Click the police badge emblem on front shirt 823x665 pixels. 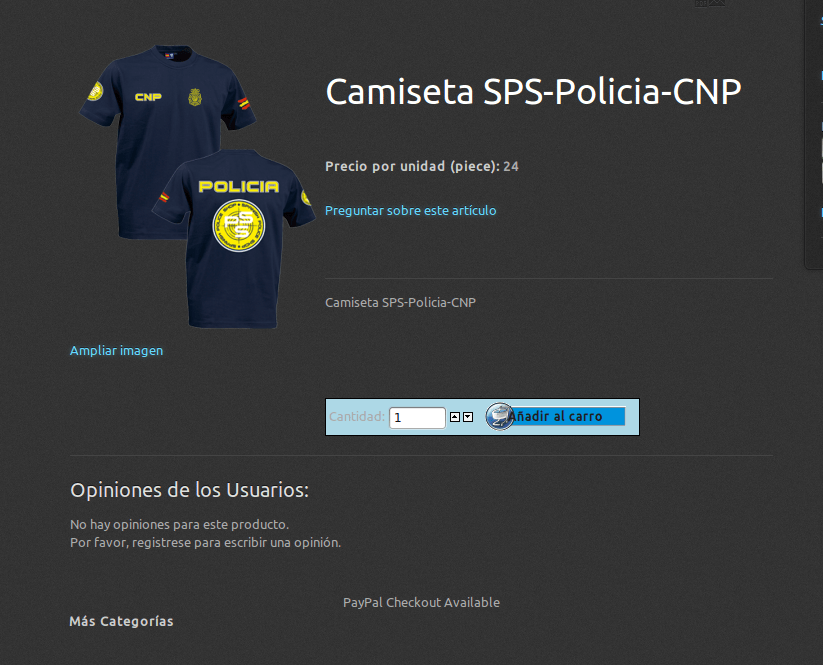tap(195, 97)
